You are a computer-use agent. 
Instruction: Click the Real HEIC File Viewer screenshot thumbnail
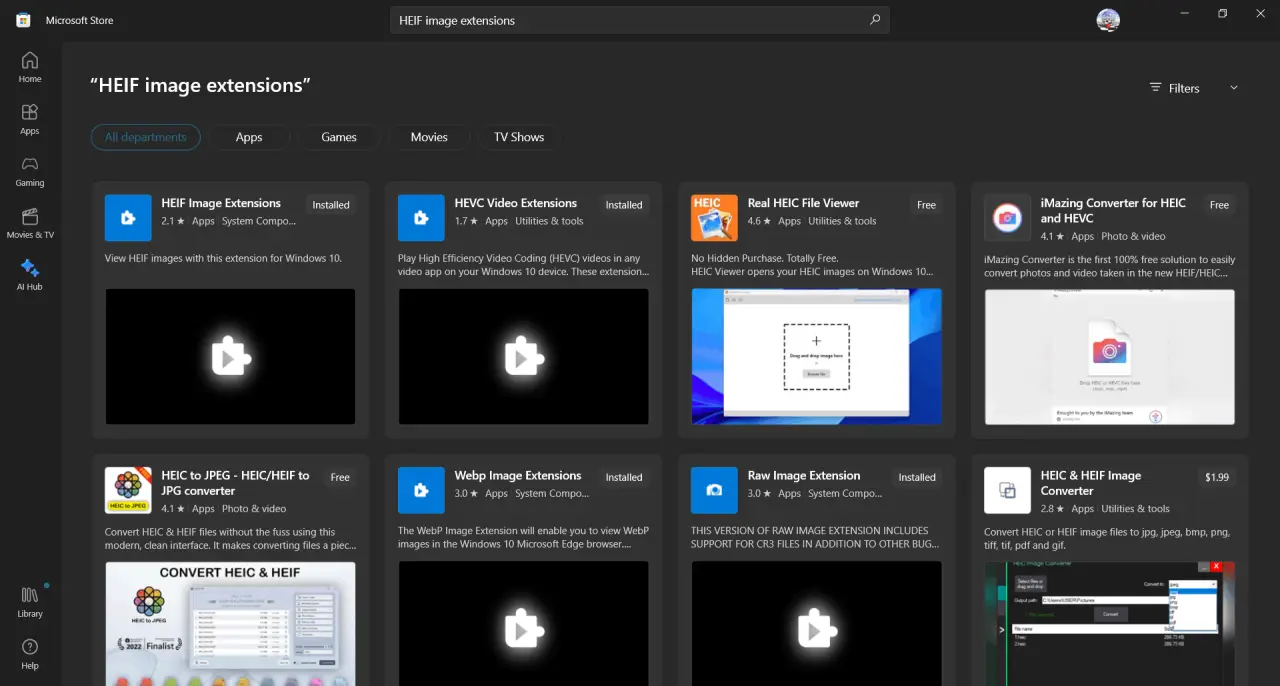(x=815, y=356)
